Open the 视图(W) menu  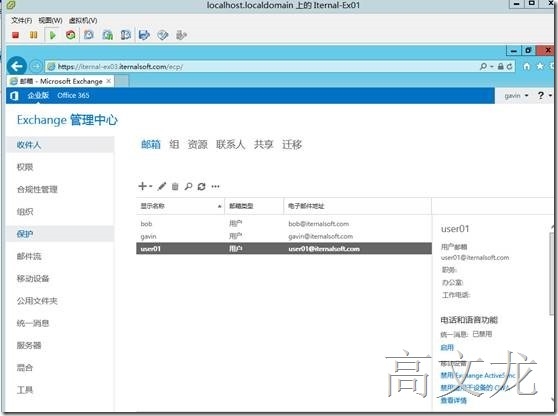tap(50, 20)
